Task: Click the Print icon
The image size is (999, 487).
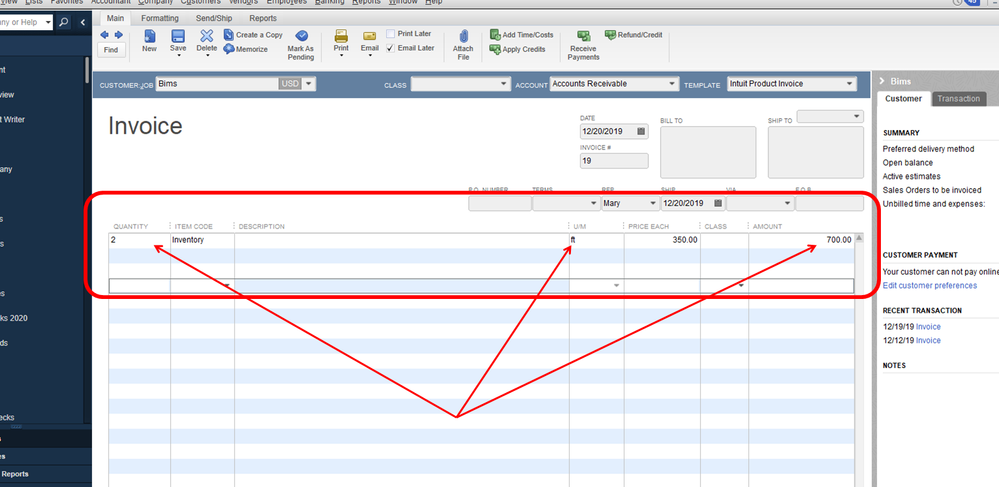Action: 341,36
